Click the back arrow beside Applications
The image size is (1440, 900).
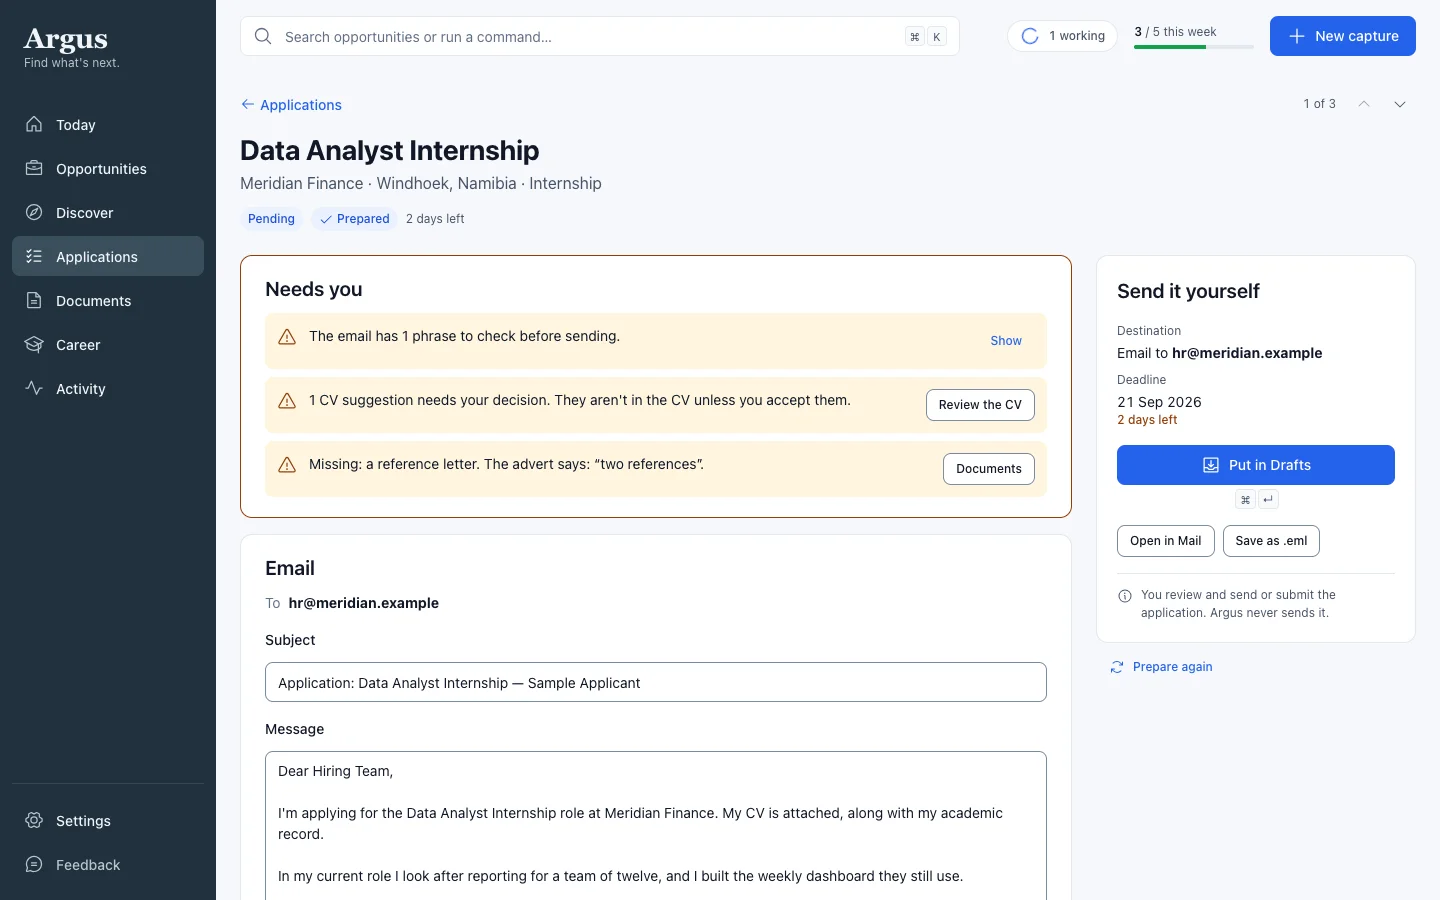click(x=247, y=104)
